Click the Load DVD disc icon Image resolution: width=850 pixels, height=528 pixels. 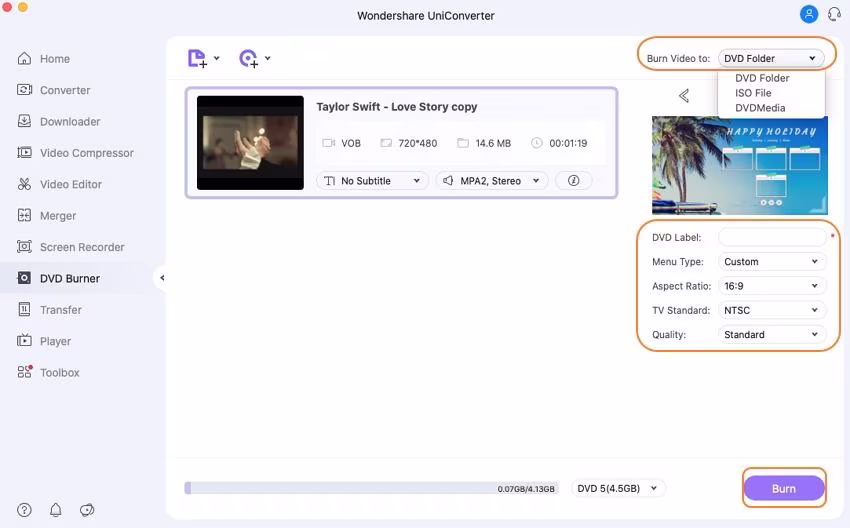click(x=248, y=59)
